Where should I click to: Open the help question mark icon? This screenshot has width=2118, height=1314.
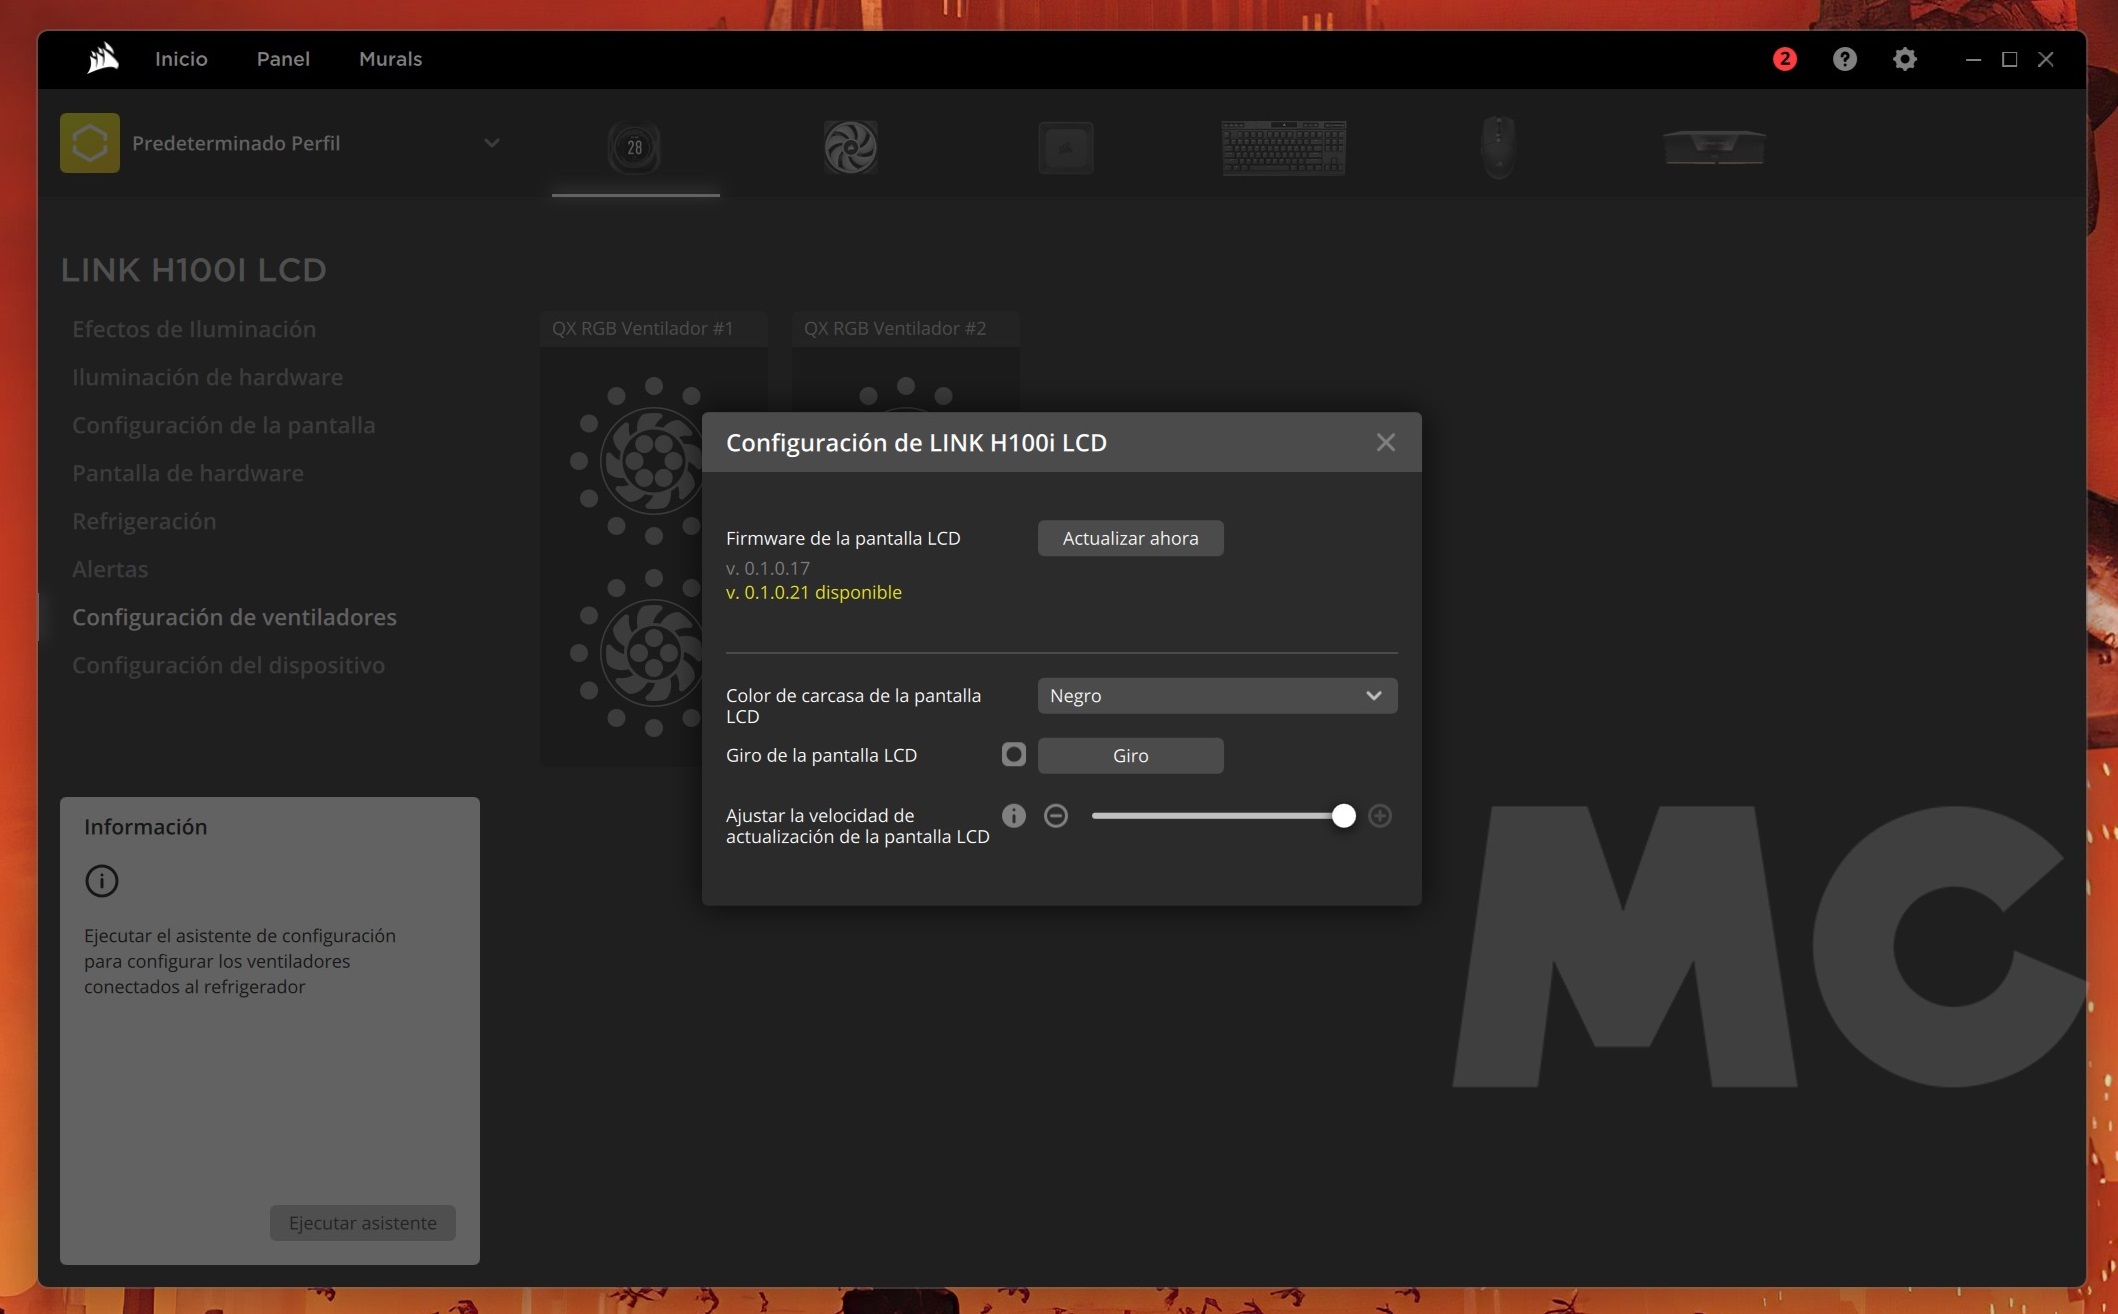pos(1844,59)
